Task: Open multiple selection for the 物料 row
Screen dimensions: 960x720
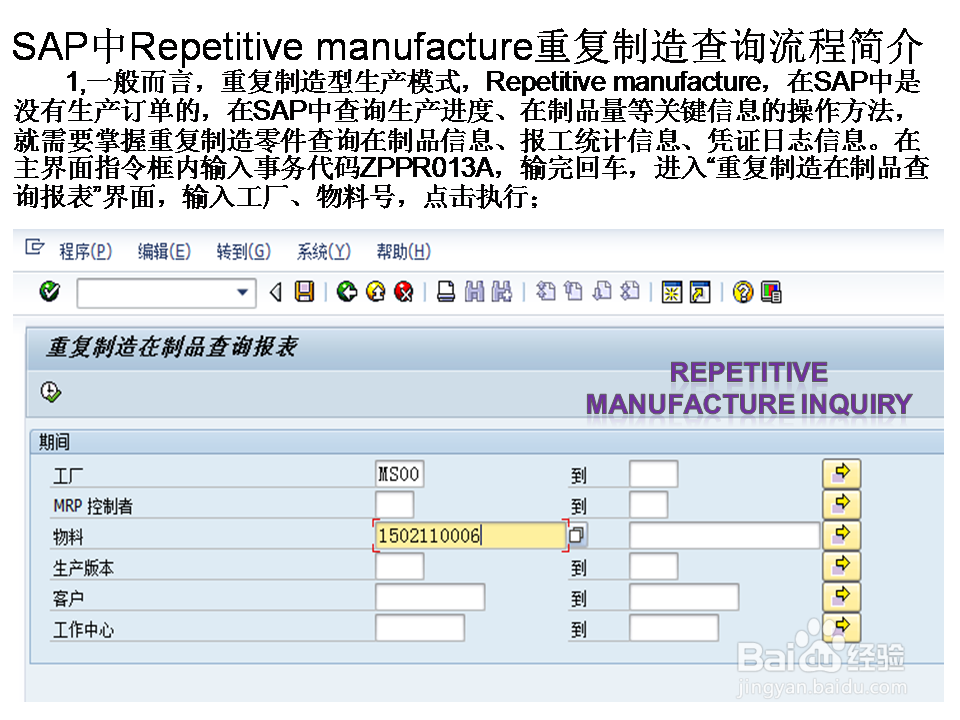Action: (841, 535)
